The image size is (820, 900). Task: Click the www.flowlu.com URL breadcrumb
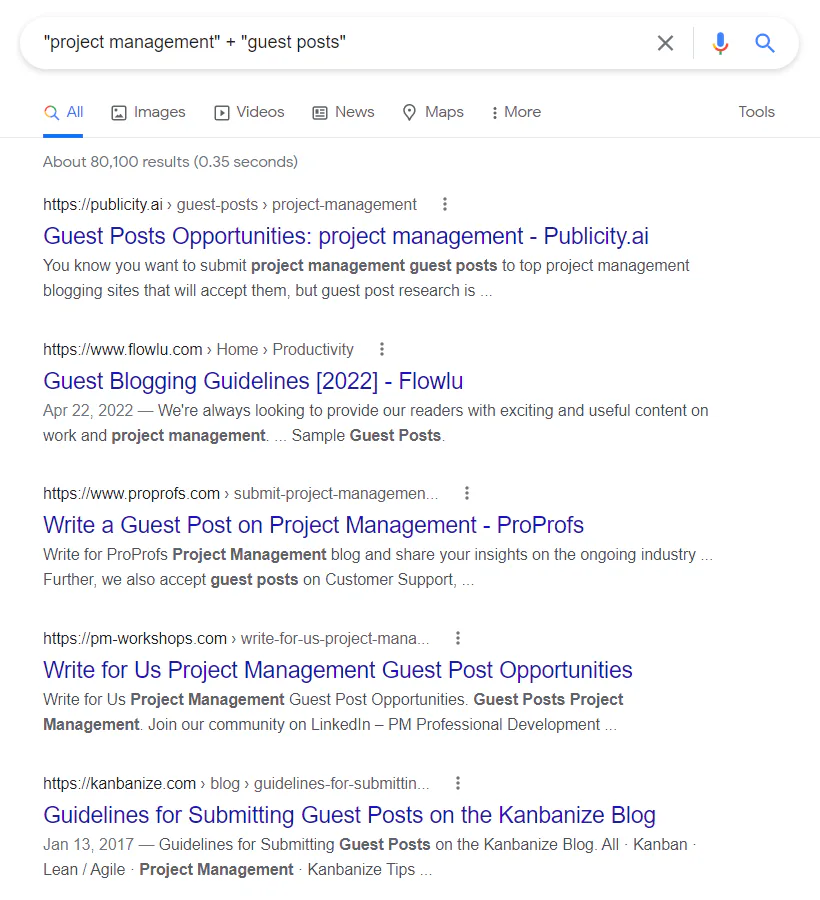198,349
